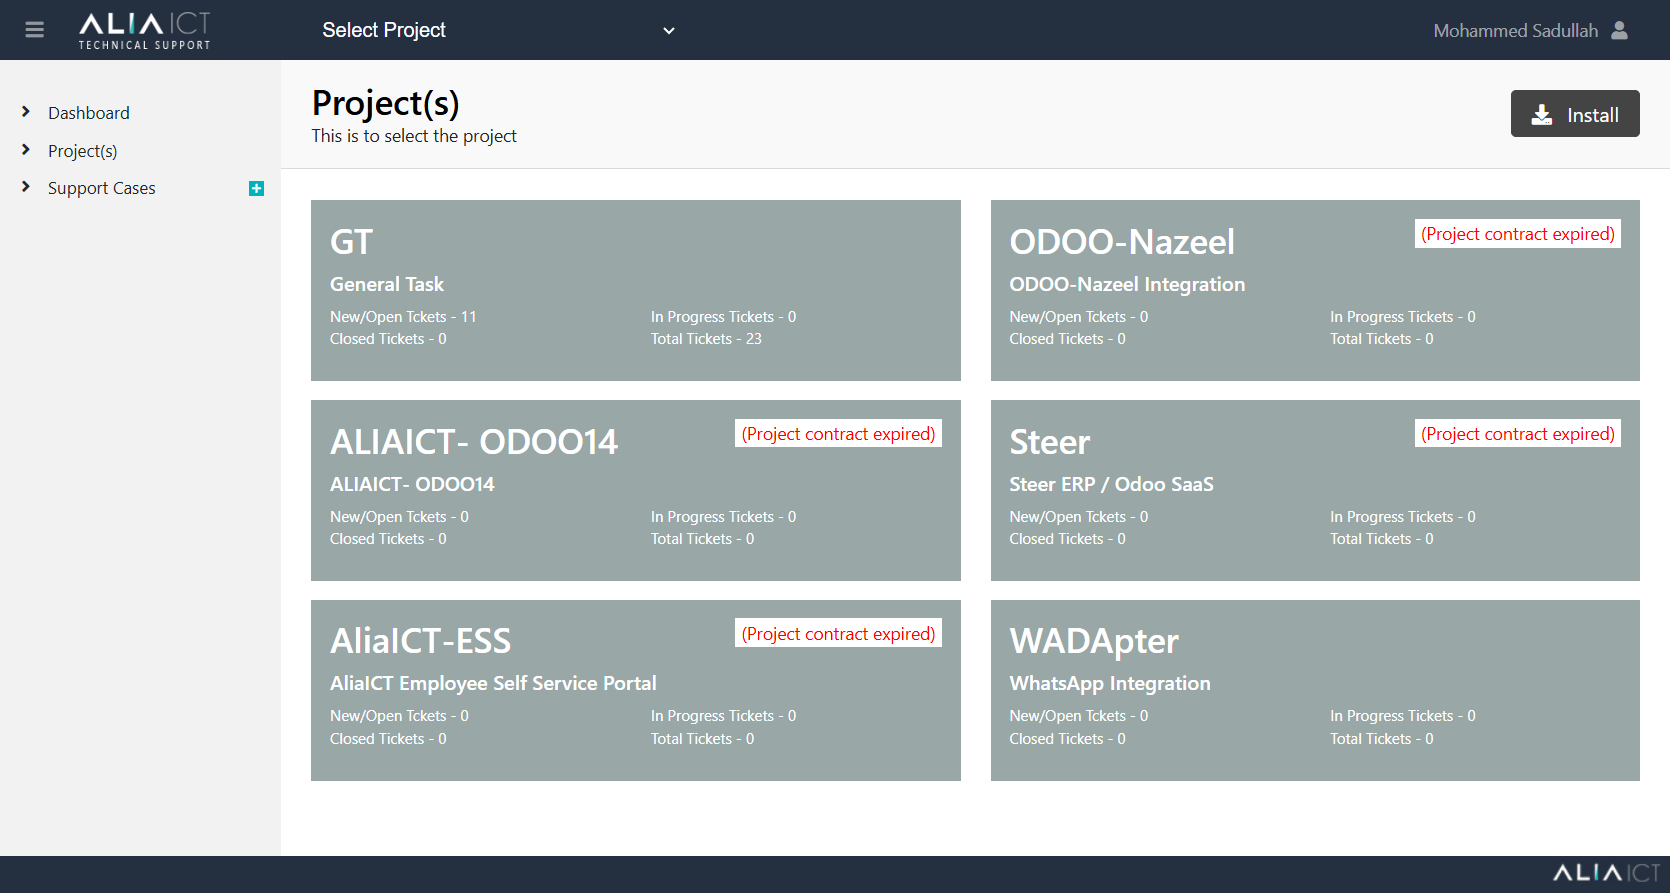This screenshot has height=893, width=1670.
Task: Open the Select Project dropdown
Action: click(497, 30)
